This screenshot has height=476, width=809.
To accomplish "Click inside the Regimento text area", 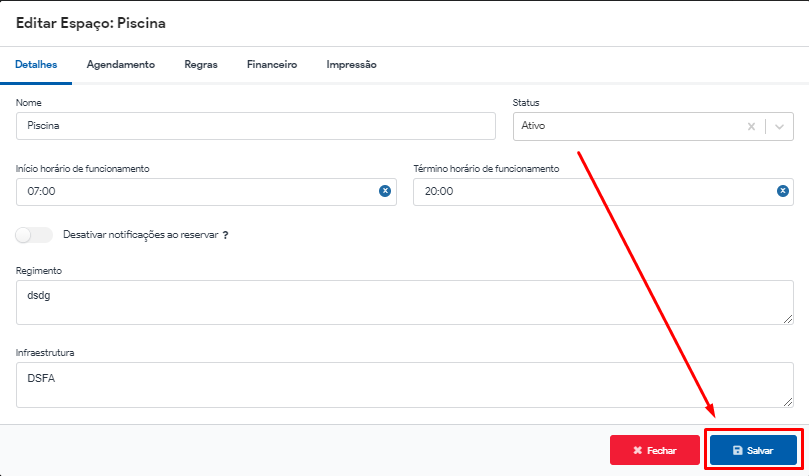I will [x=404, y=302].
